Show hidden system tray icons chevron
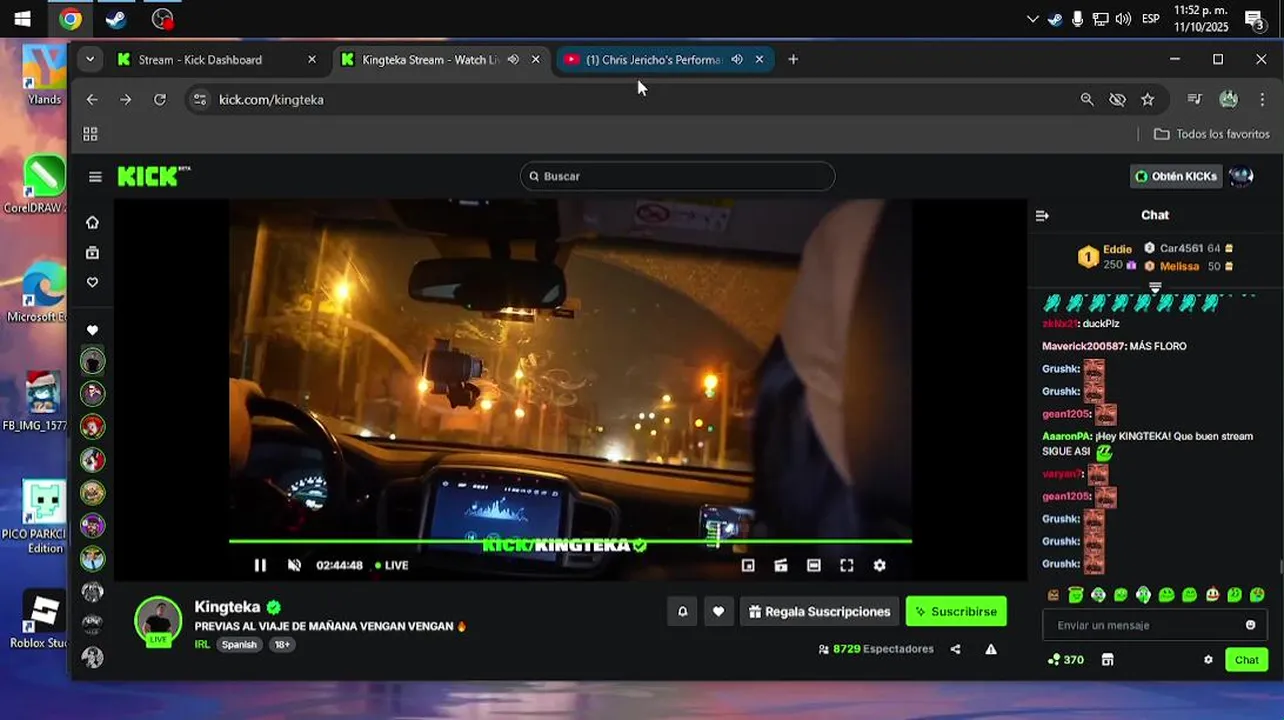This screenshot has width=1284, height=720. (x=1033, y=19)
